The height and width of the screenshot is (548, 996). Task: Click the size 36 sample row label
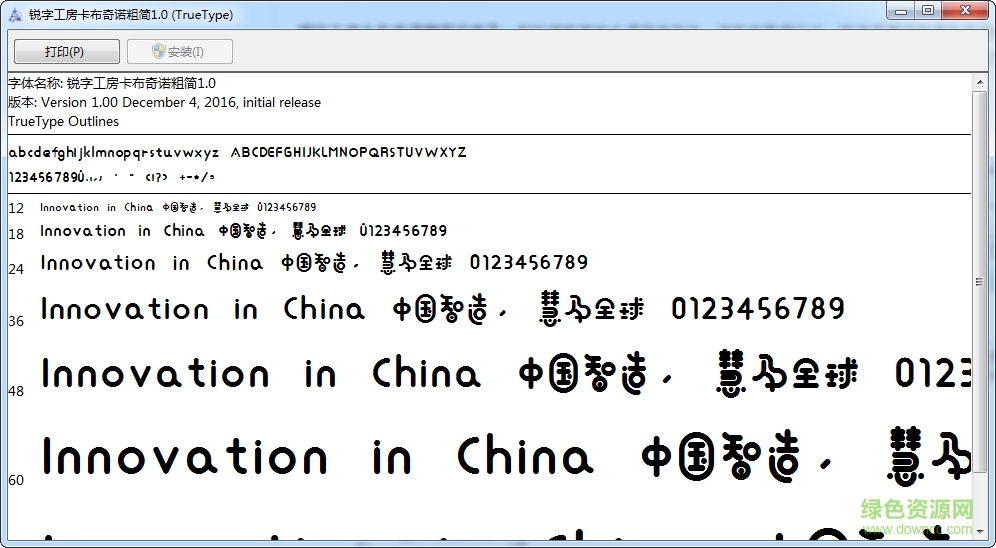16,321
